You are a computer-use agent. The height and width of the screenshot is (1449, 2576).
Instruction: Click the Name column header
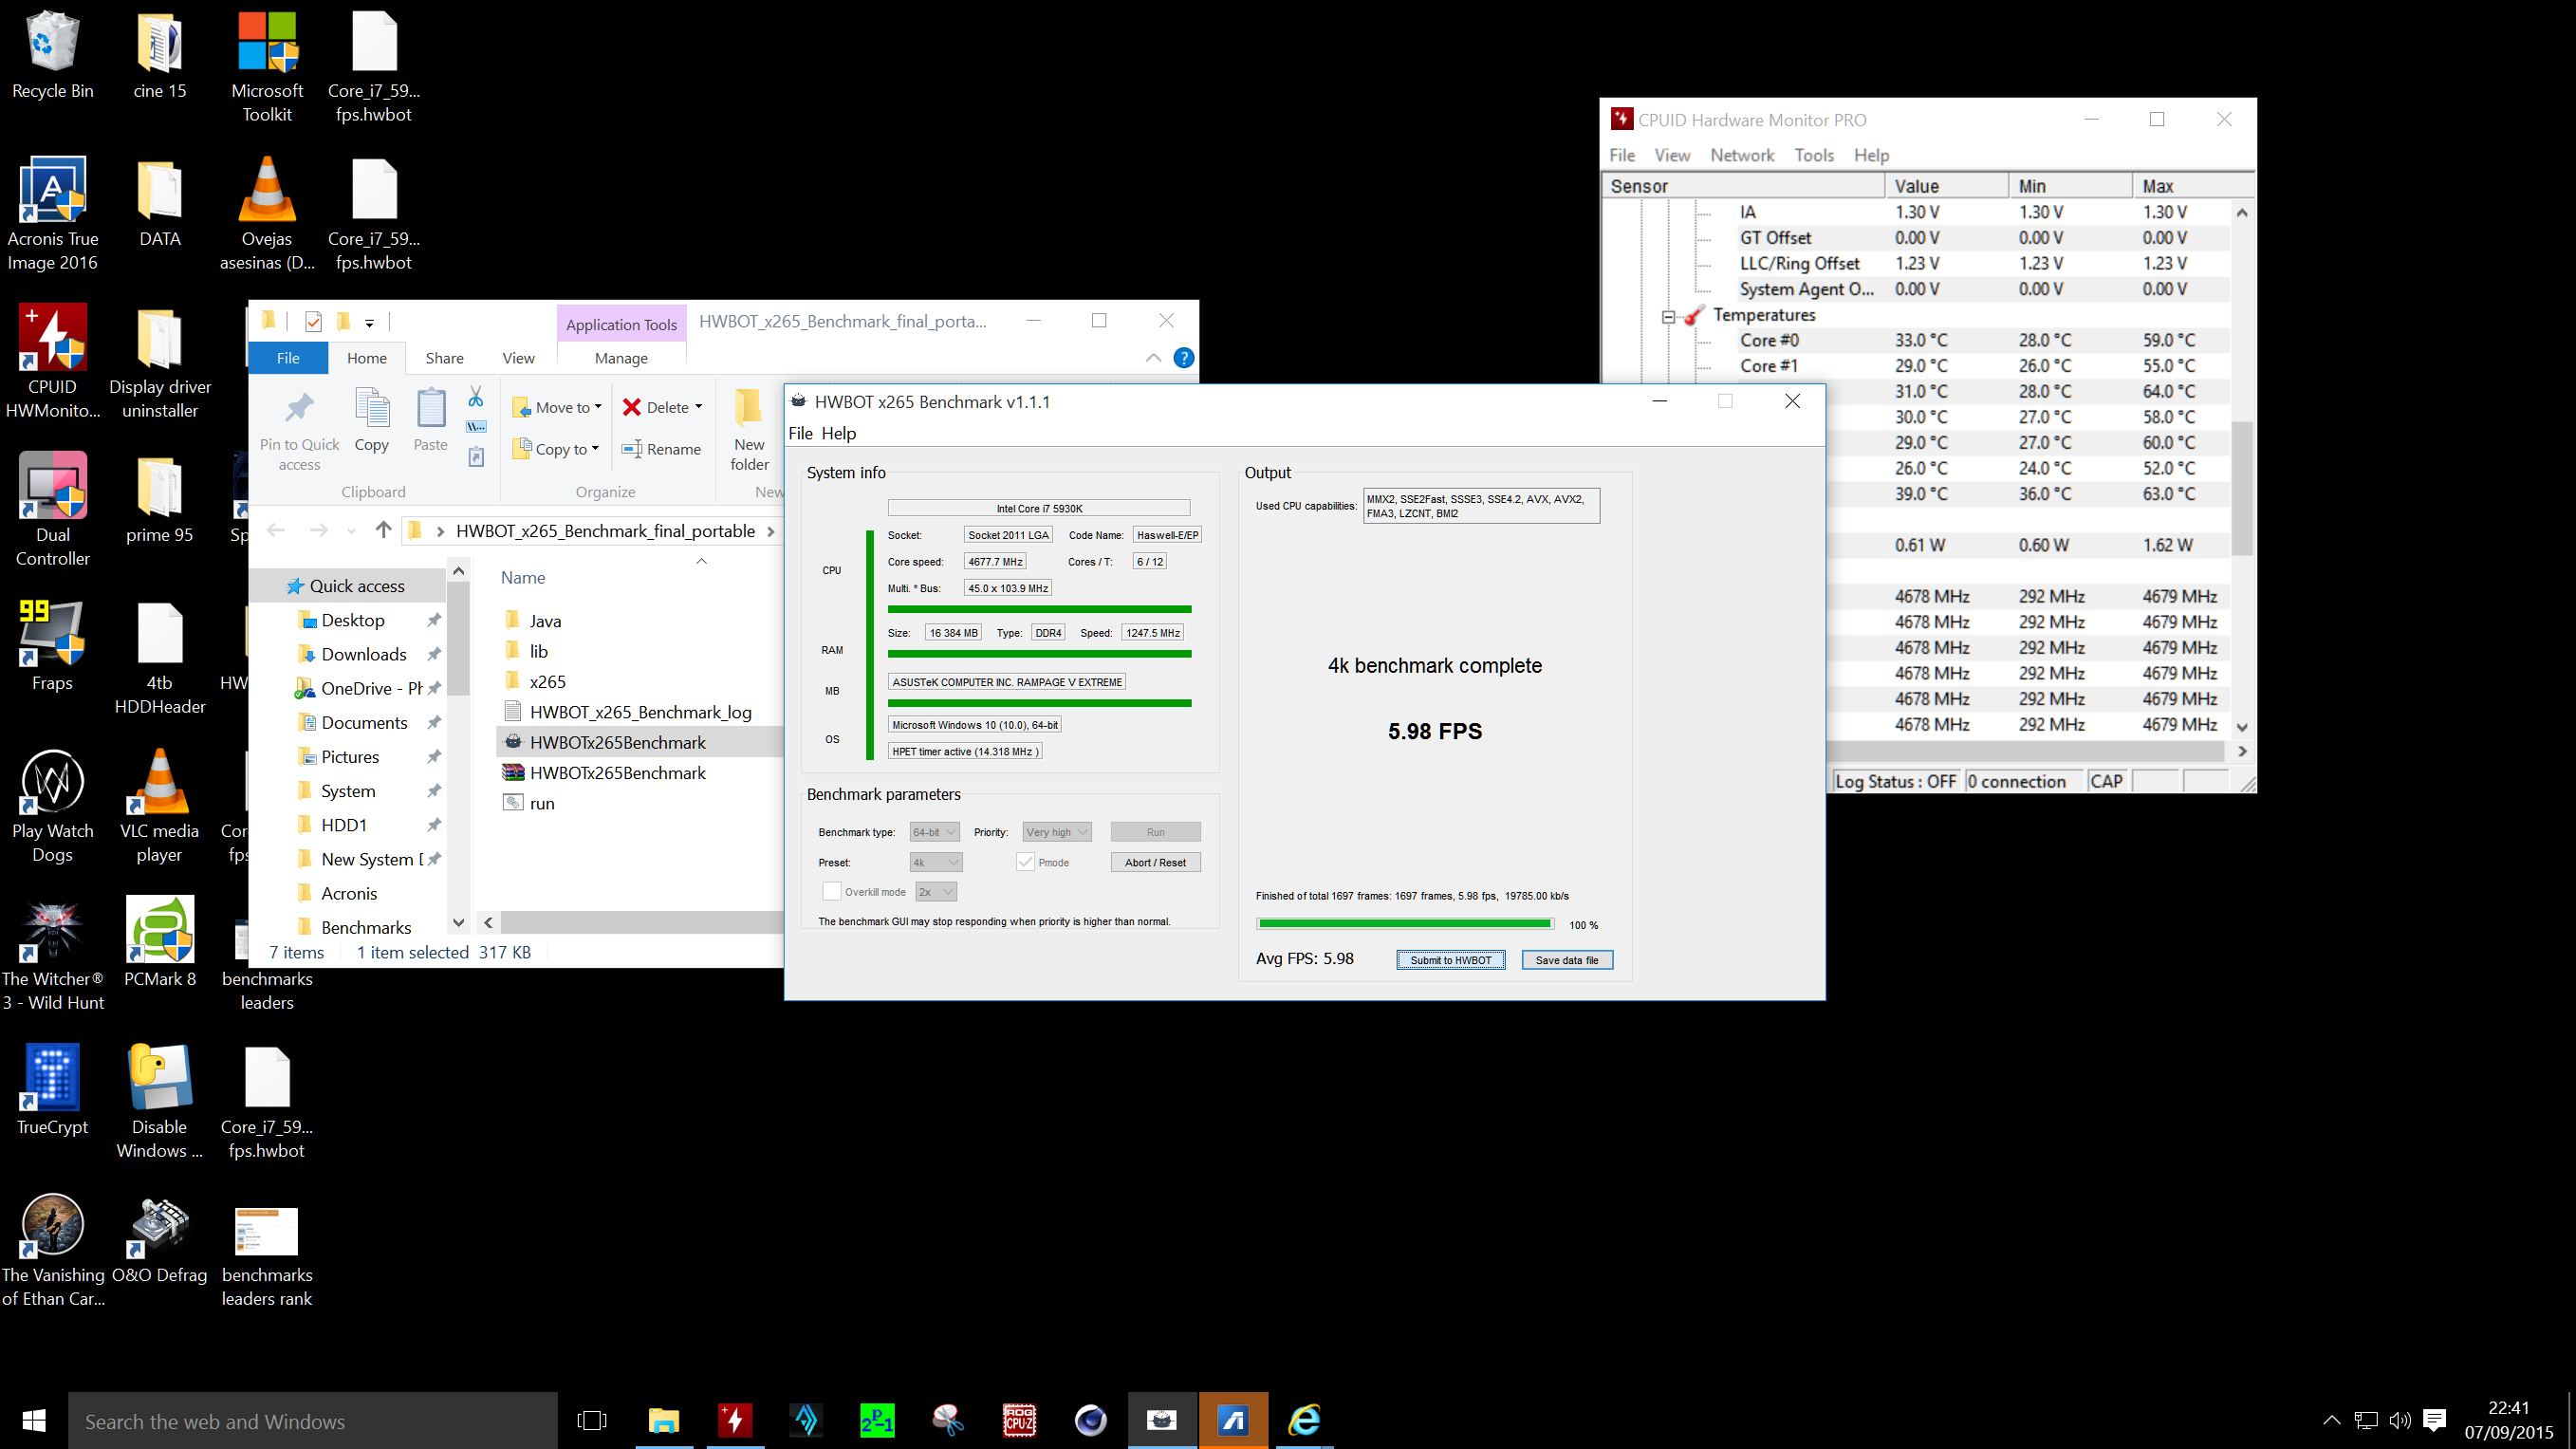point(523,578)
